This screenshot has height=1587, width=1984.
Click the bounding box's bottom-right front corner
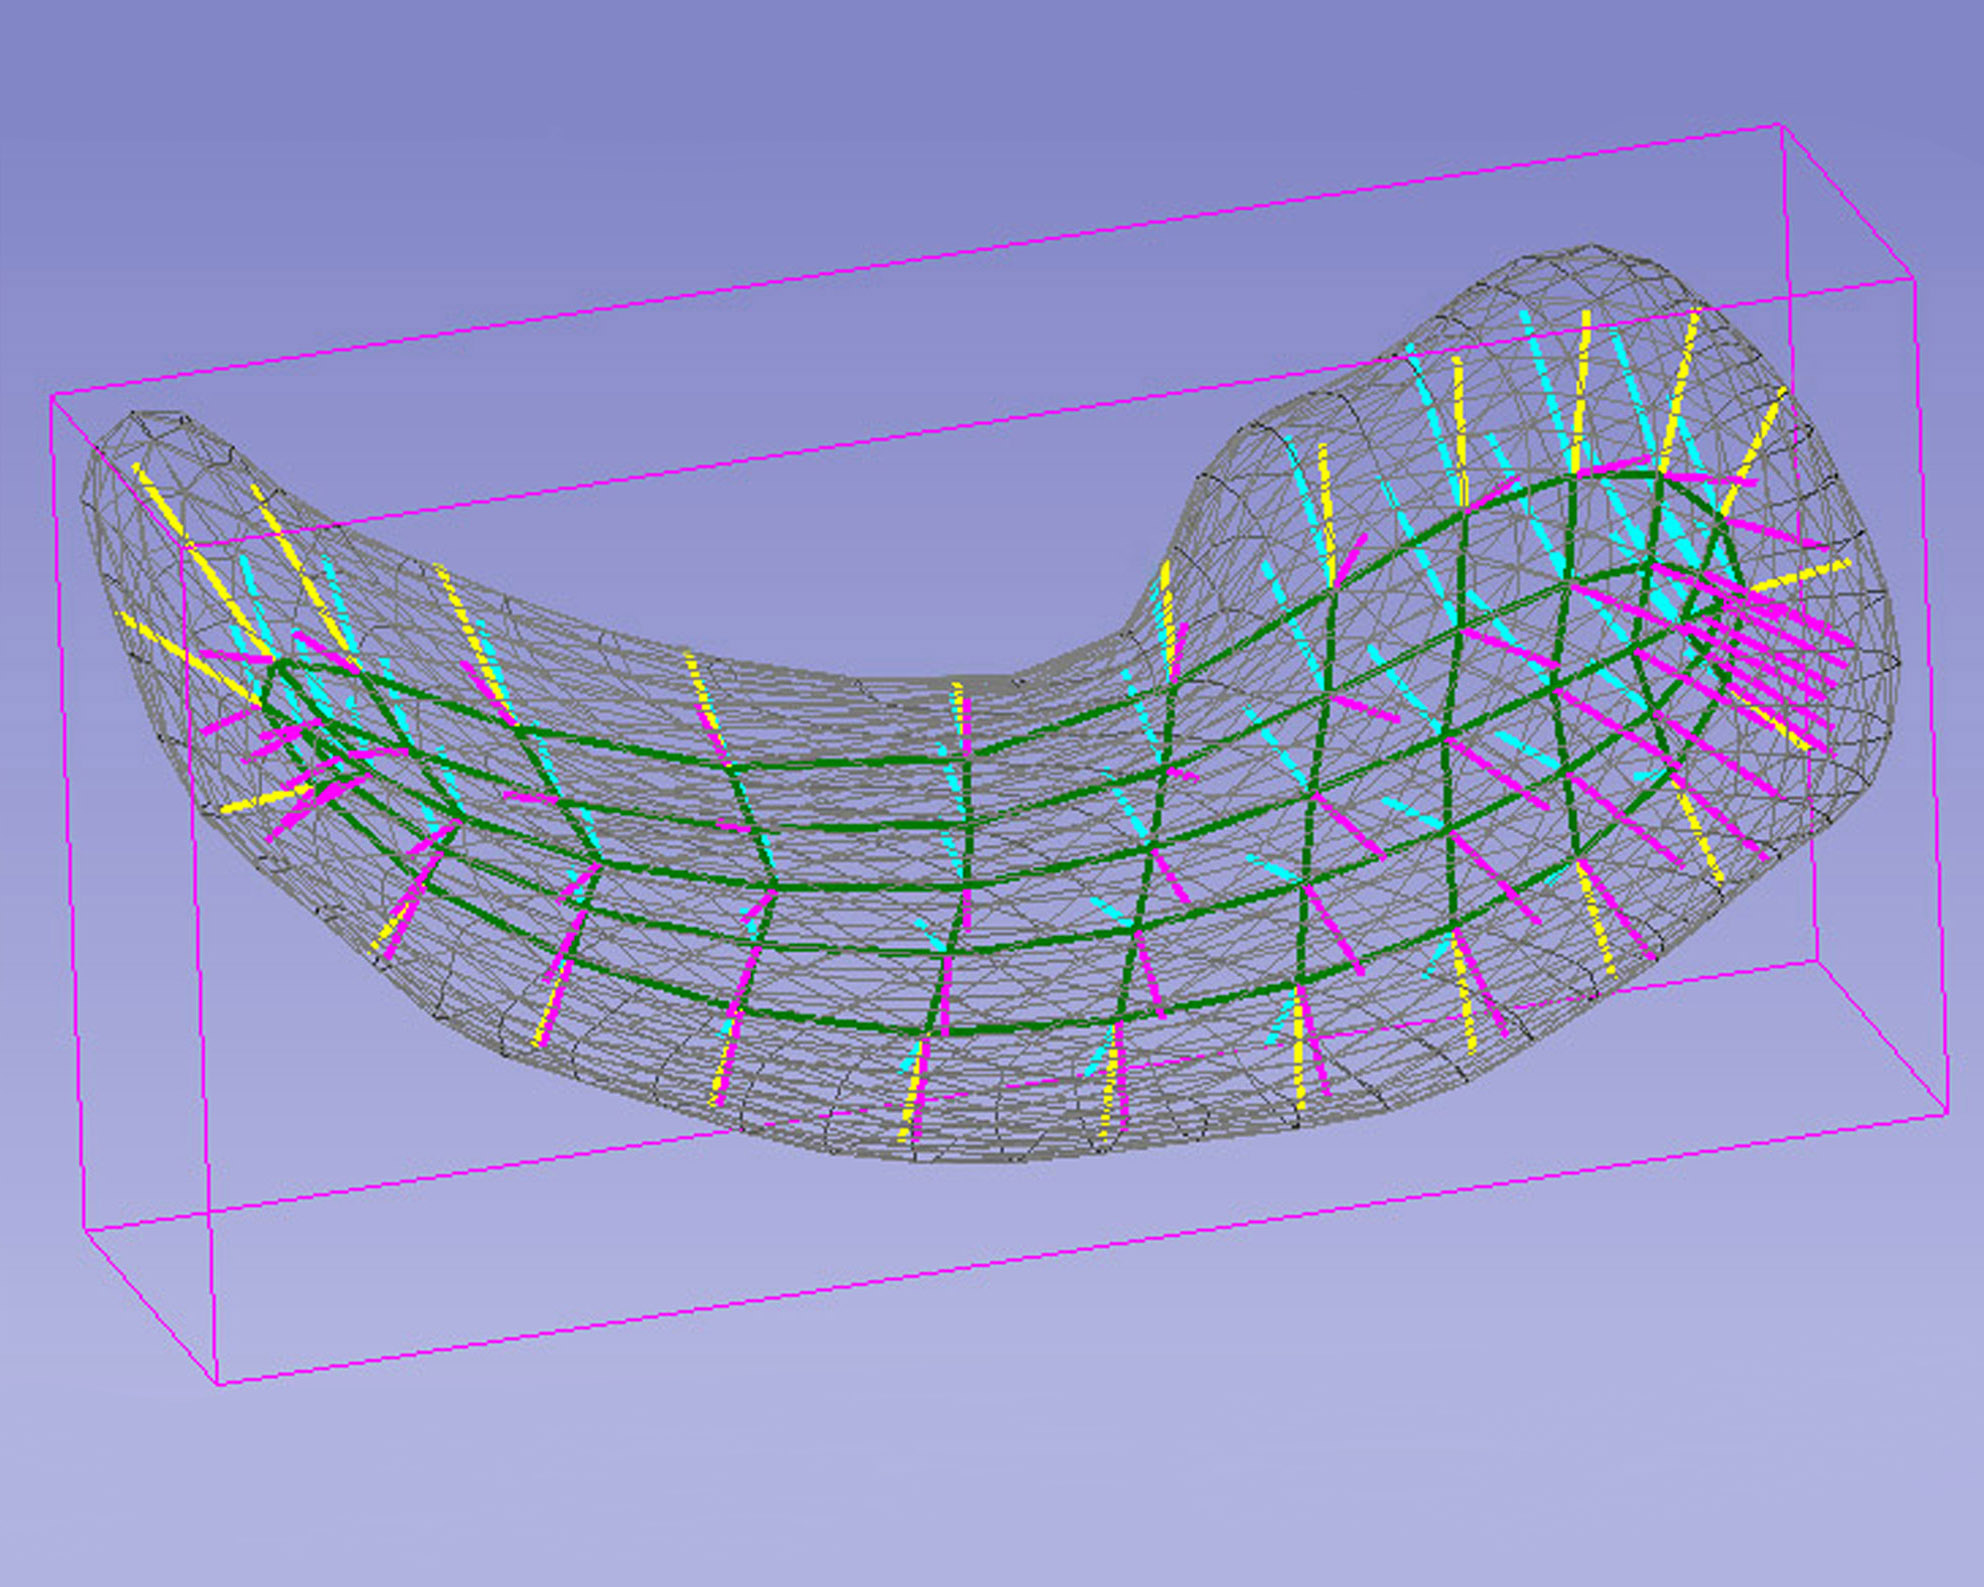[1947, 1112]
